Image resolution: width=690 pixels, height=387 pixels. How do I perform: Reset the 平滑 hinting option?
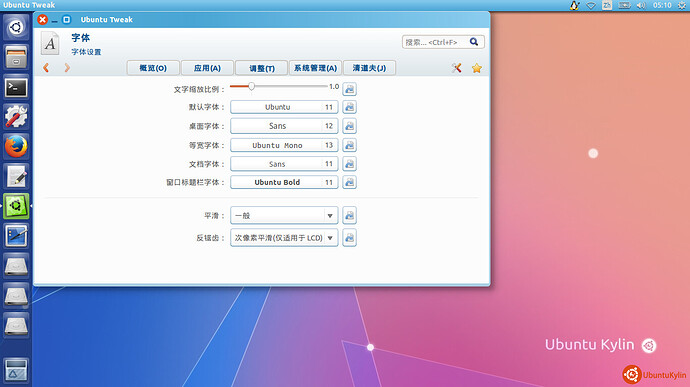click(x=349, y=216)
